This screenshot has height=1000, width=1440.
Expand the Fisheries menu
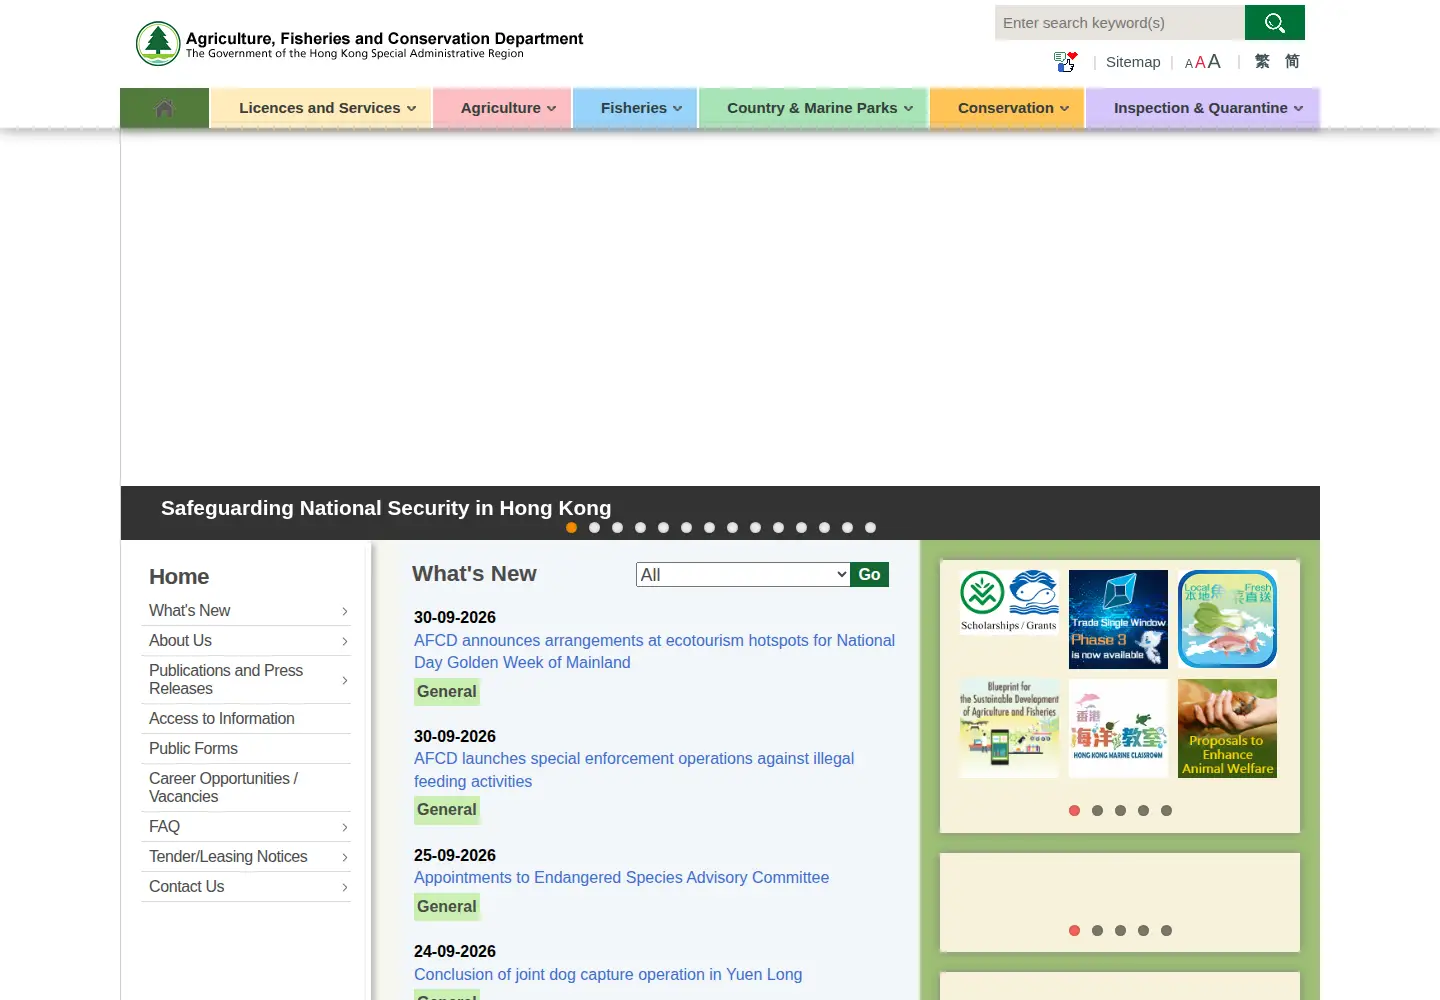pyautogui.click(x=635, y=108)
